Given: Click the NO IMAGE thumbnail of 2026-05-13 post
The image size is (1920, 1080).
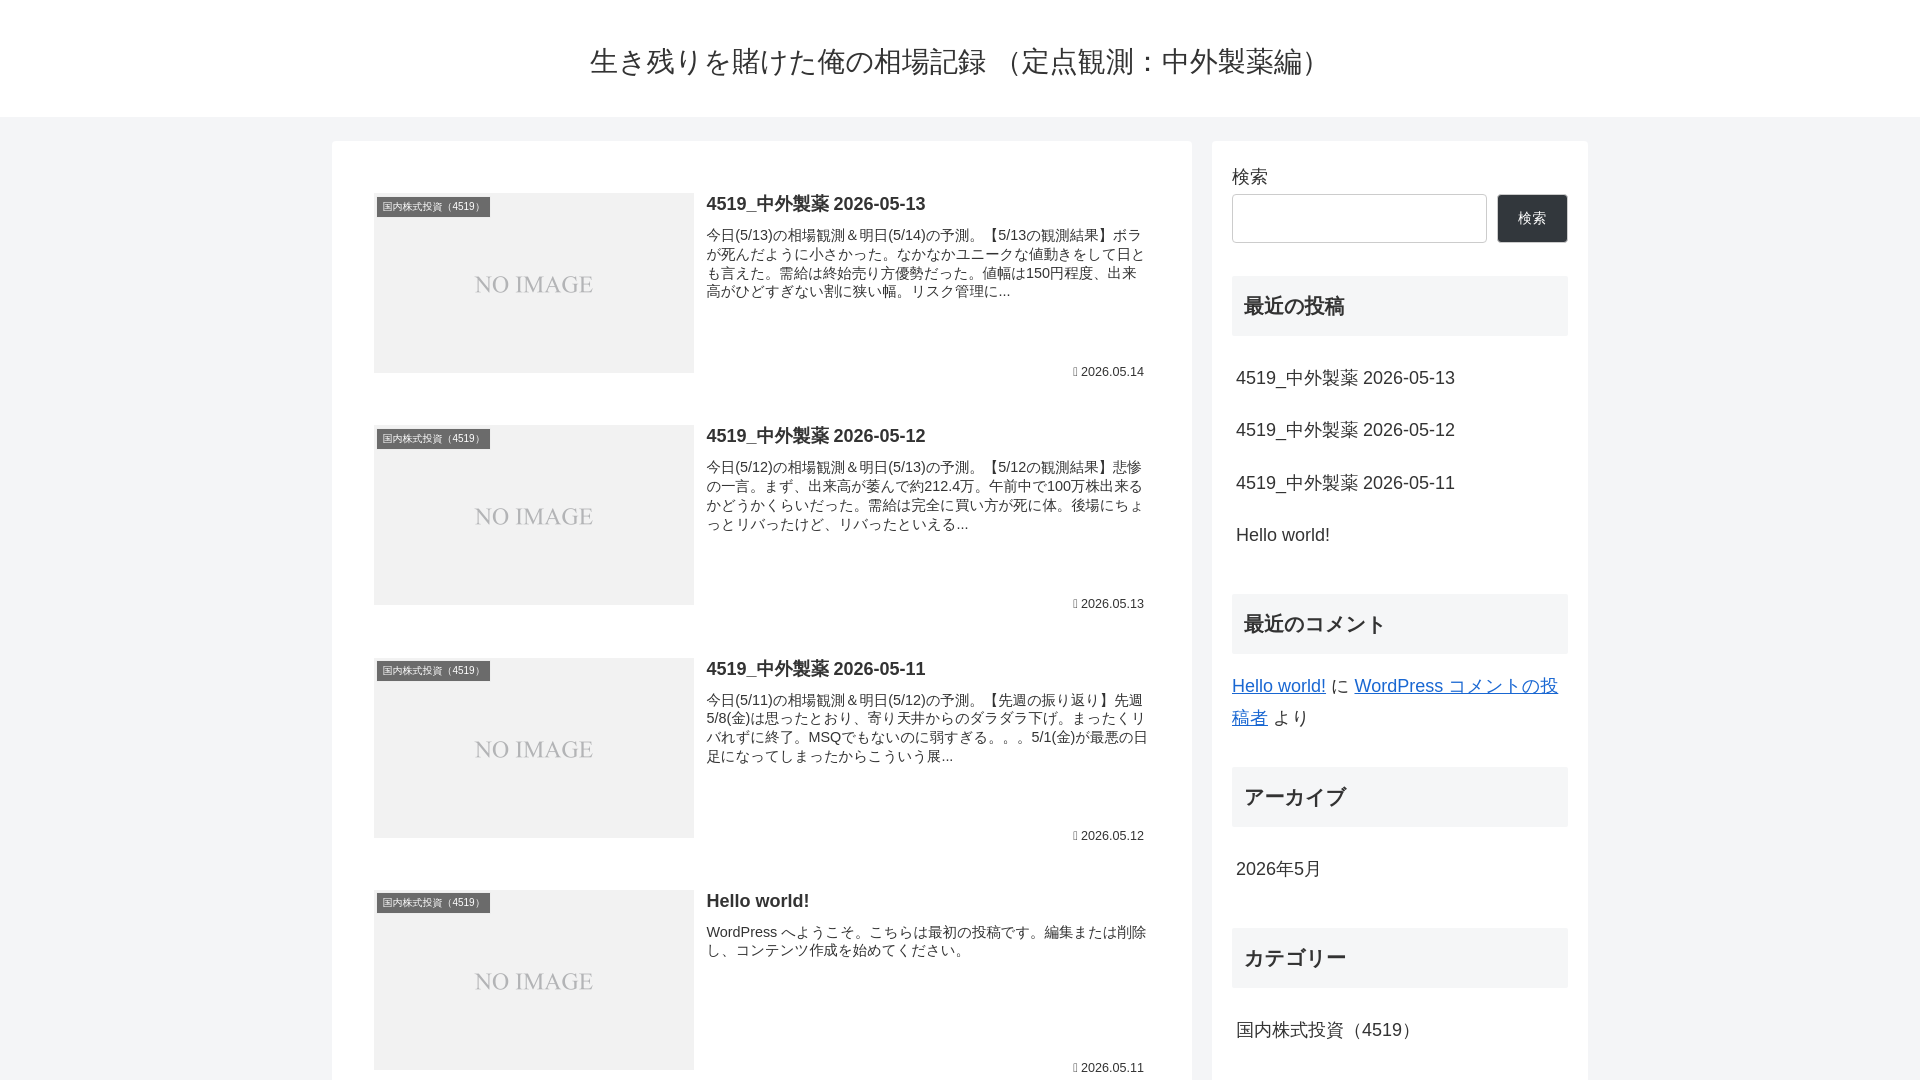Looking at the screenshot, I should click(534, 283).
